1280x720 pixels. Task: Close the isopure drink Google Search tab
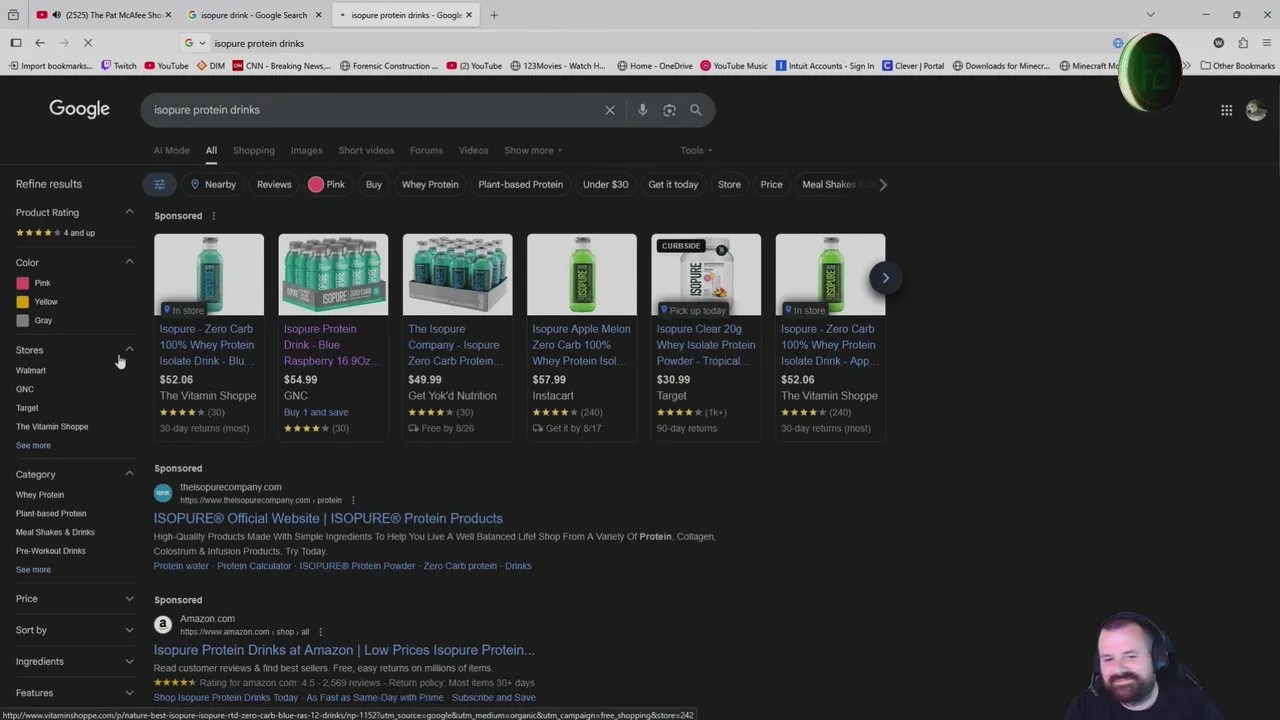[319, 15]
